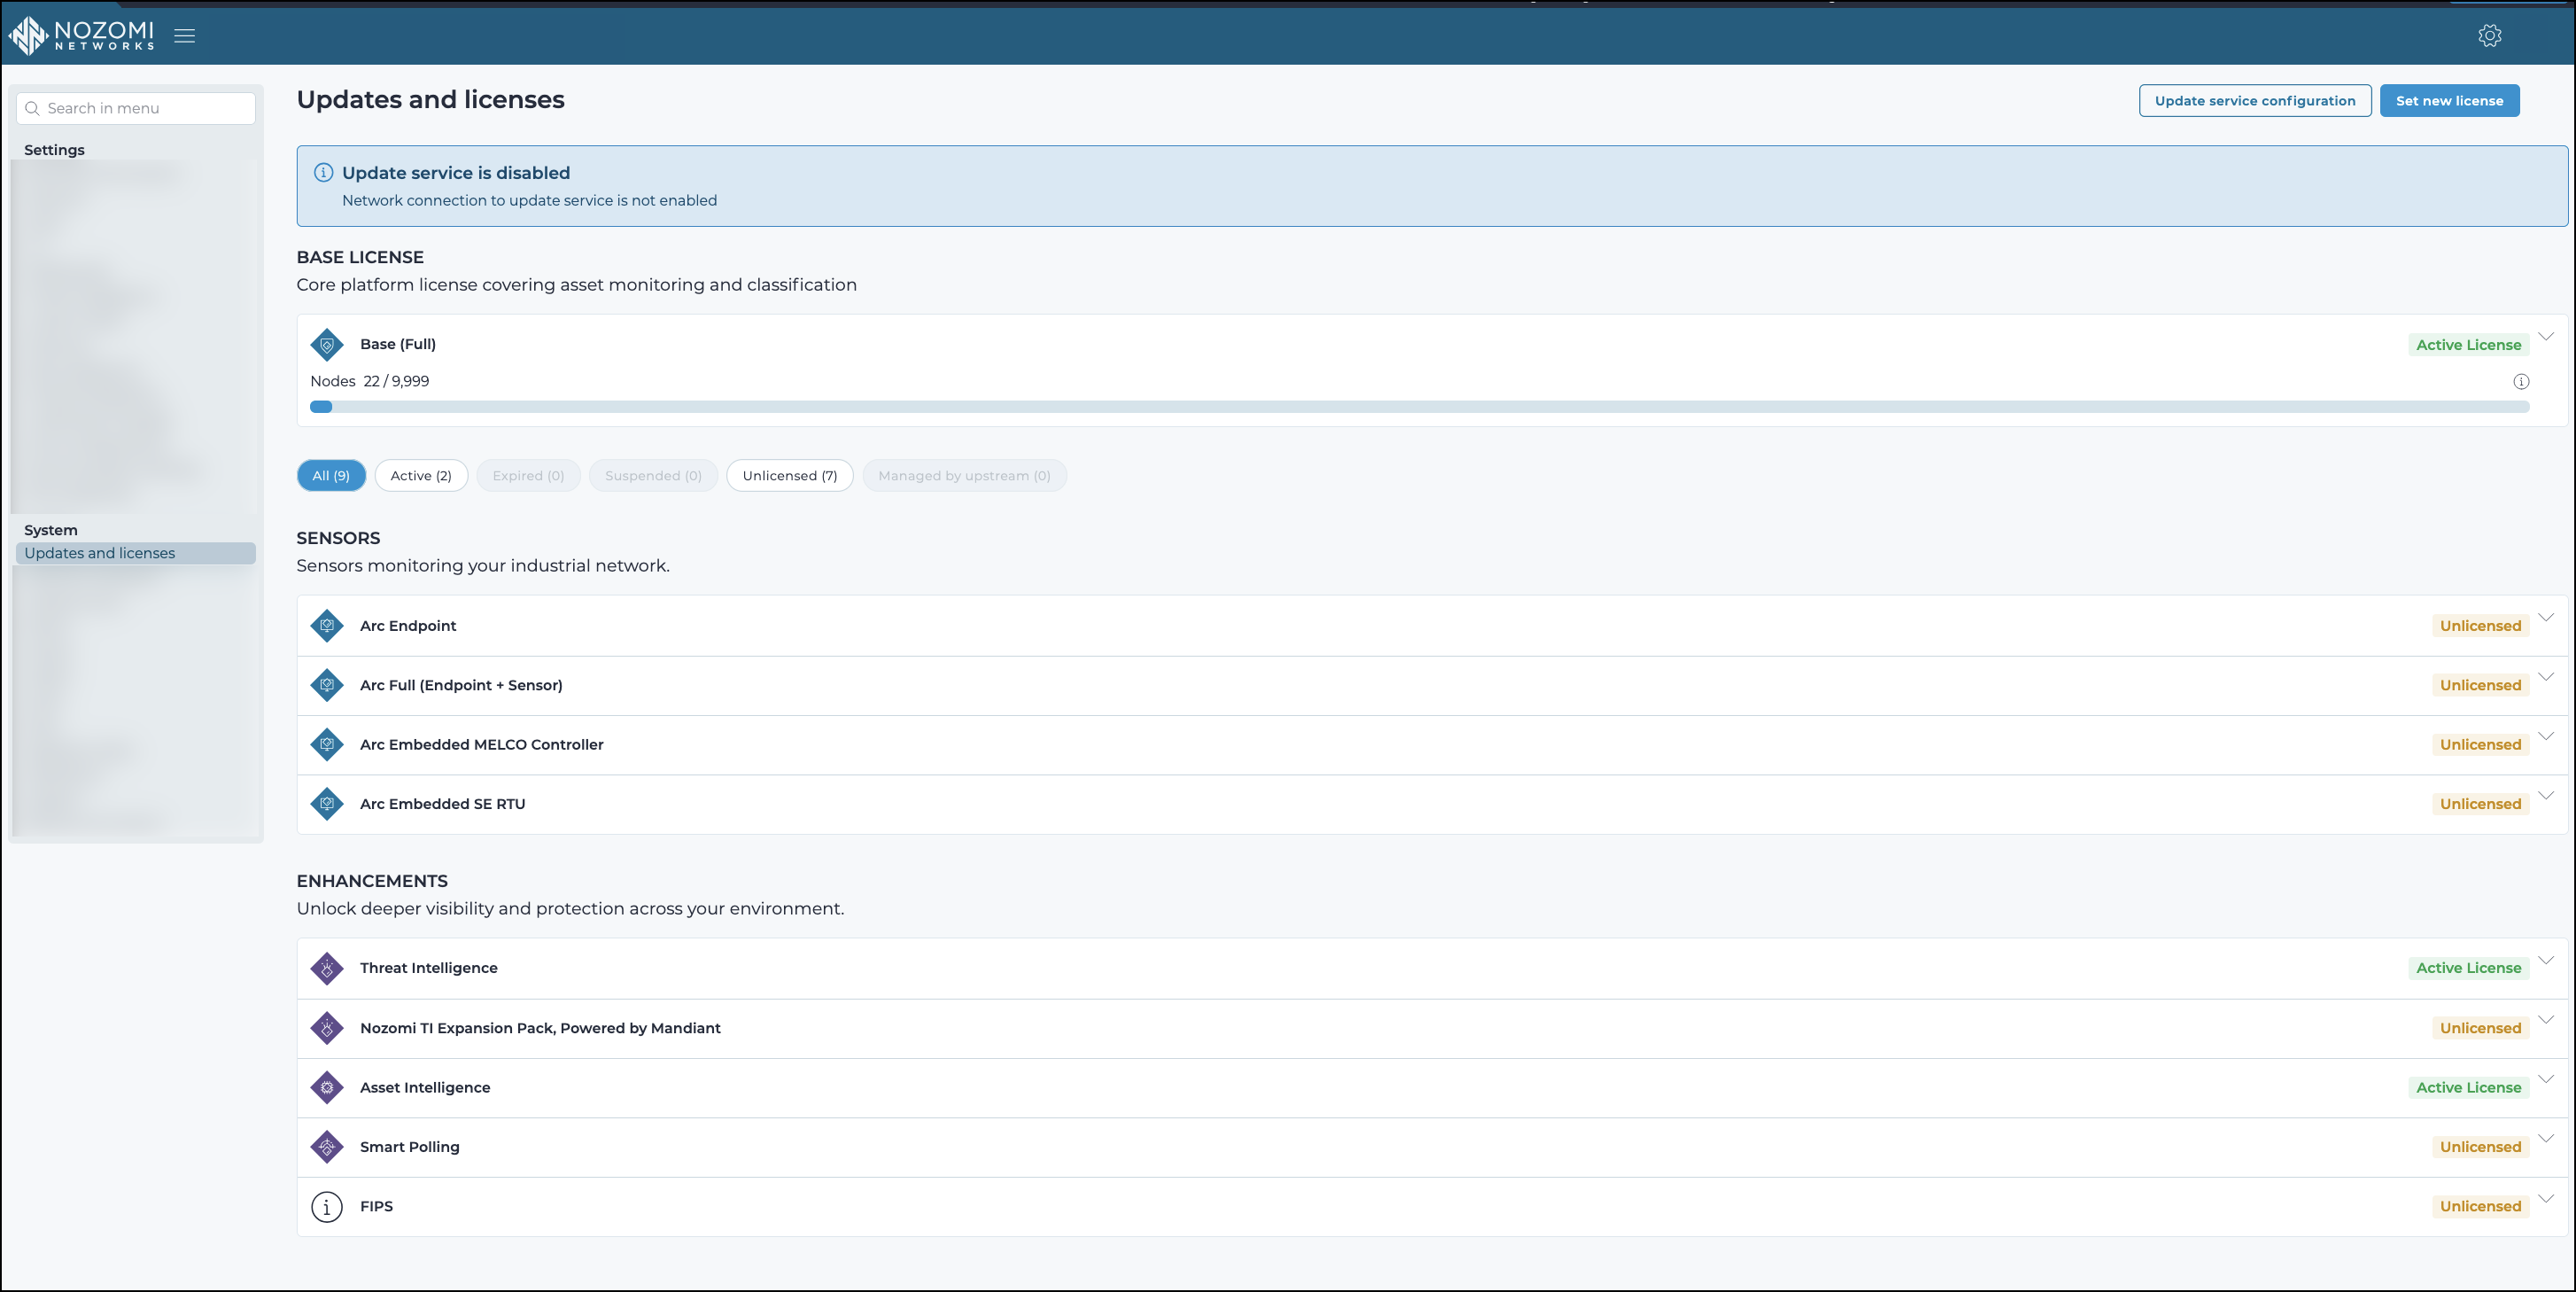Click the Suspended (0) filter pill
The width and height of the screenshot is (2576, 1292).
point(653,476)
